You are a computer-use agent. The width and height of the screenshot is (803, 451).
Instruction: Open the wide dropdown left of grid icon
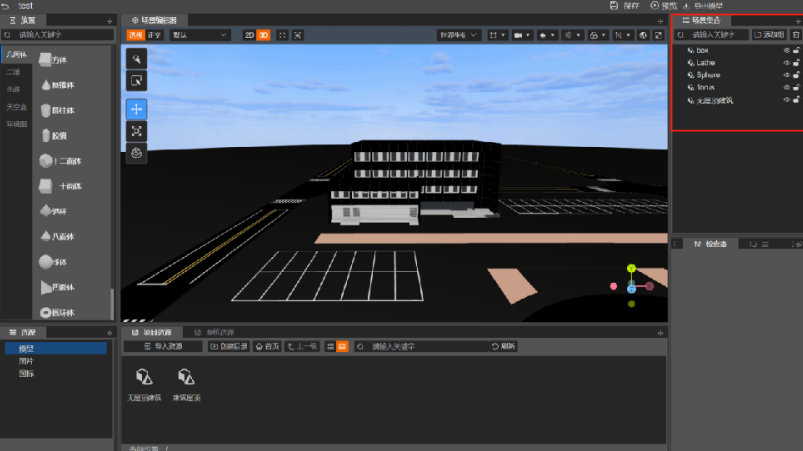pyautogui.click(x=458, y=35)
